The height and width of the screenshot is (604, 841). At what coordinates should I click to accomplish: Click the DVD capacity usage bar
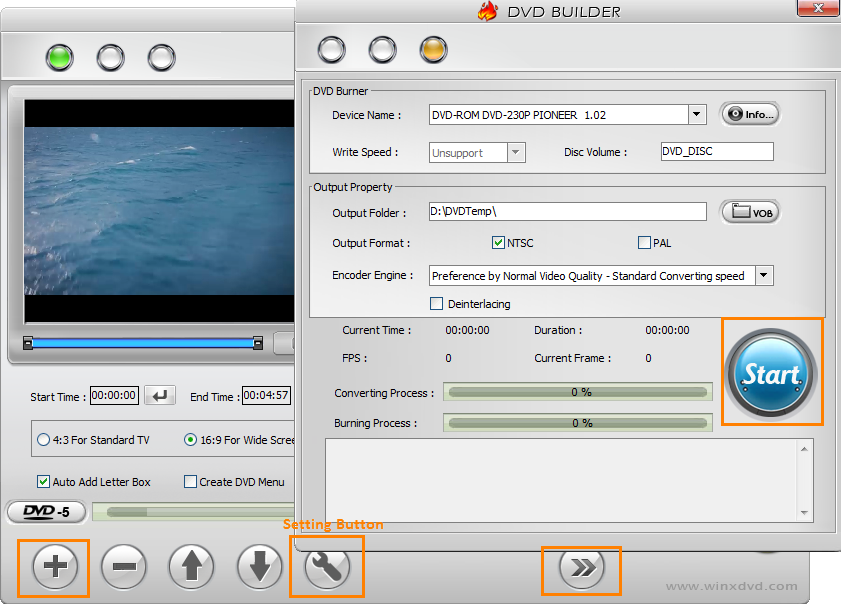(193, 512)
